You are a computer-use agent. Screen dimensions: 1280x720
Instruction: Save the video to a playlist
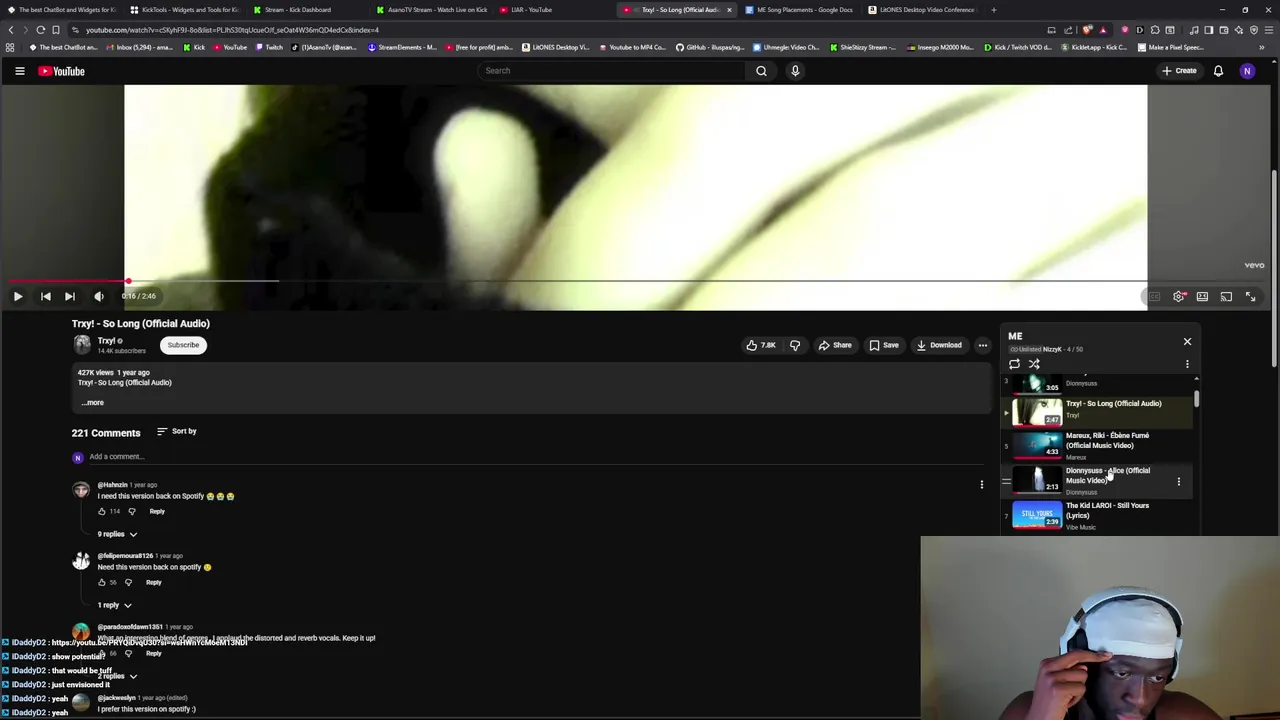883,345
